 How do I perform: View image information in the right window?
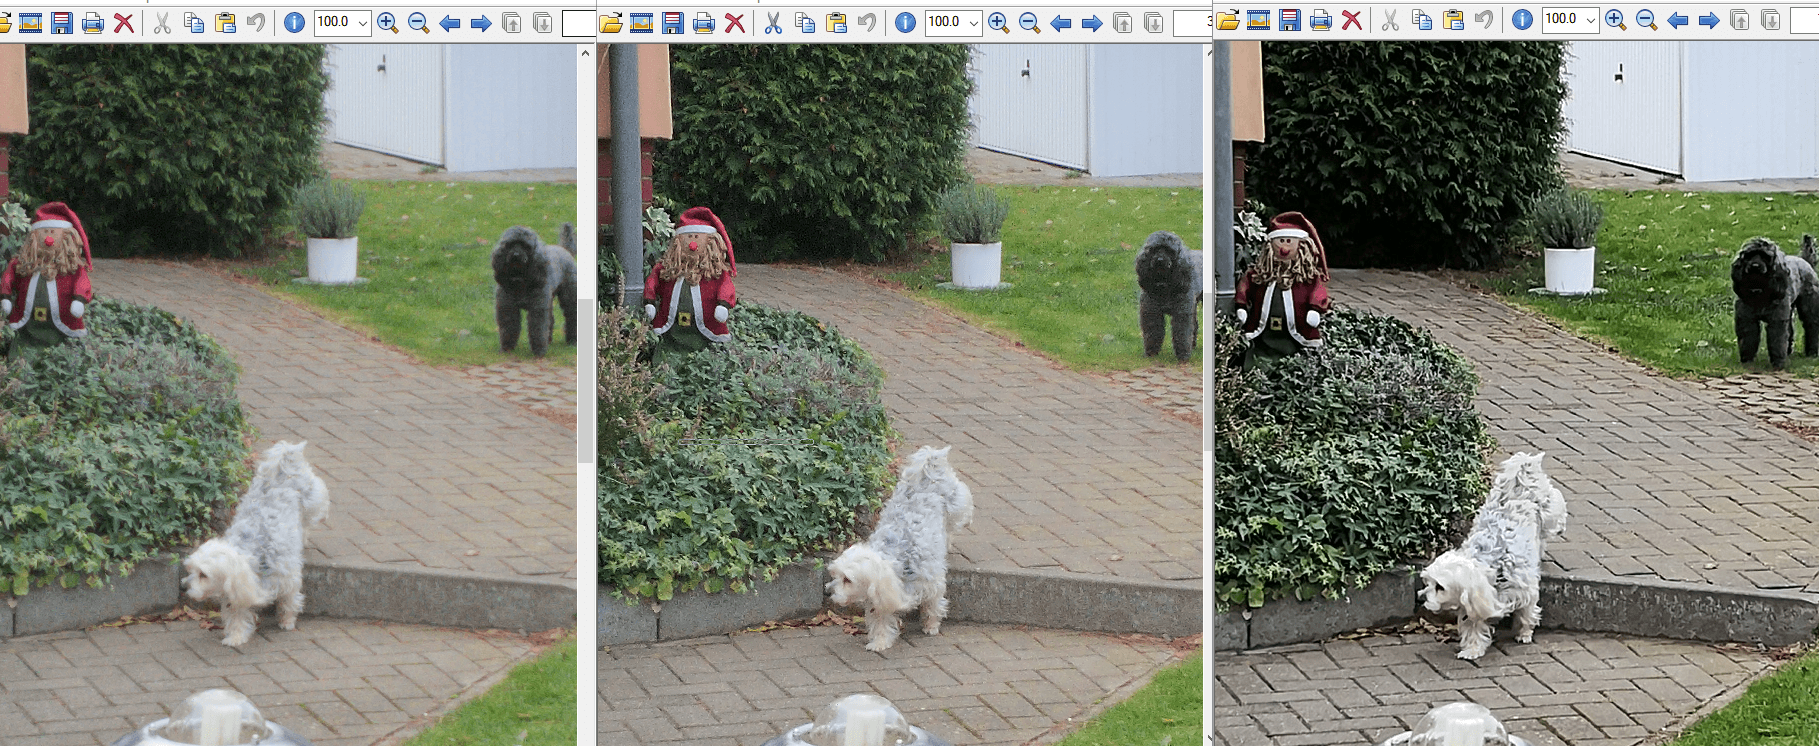point(1522,20)
